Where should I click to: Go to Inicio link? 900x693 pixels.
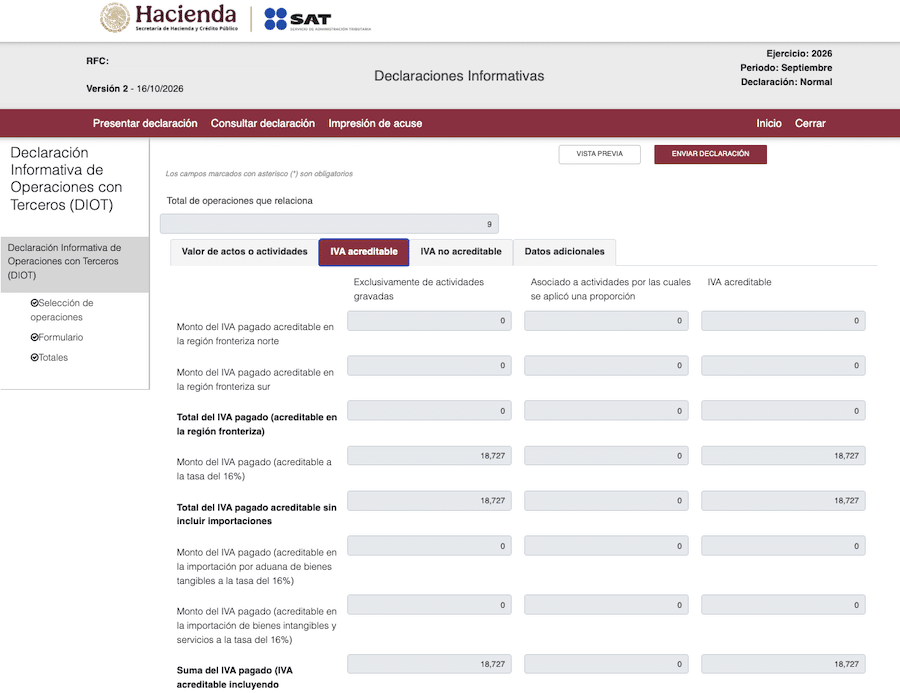click(x=769, y=123)
